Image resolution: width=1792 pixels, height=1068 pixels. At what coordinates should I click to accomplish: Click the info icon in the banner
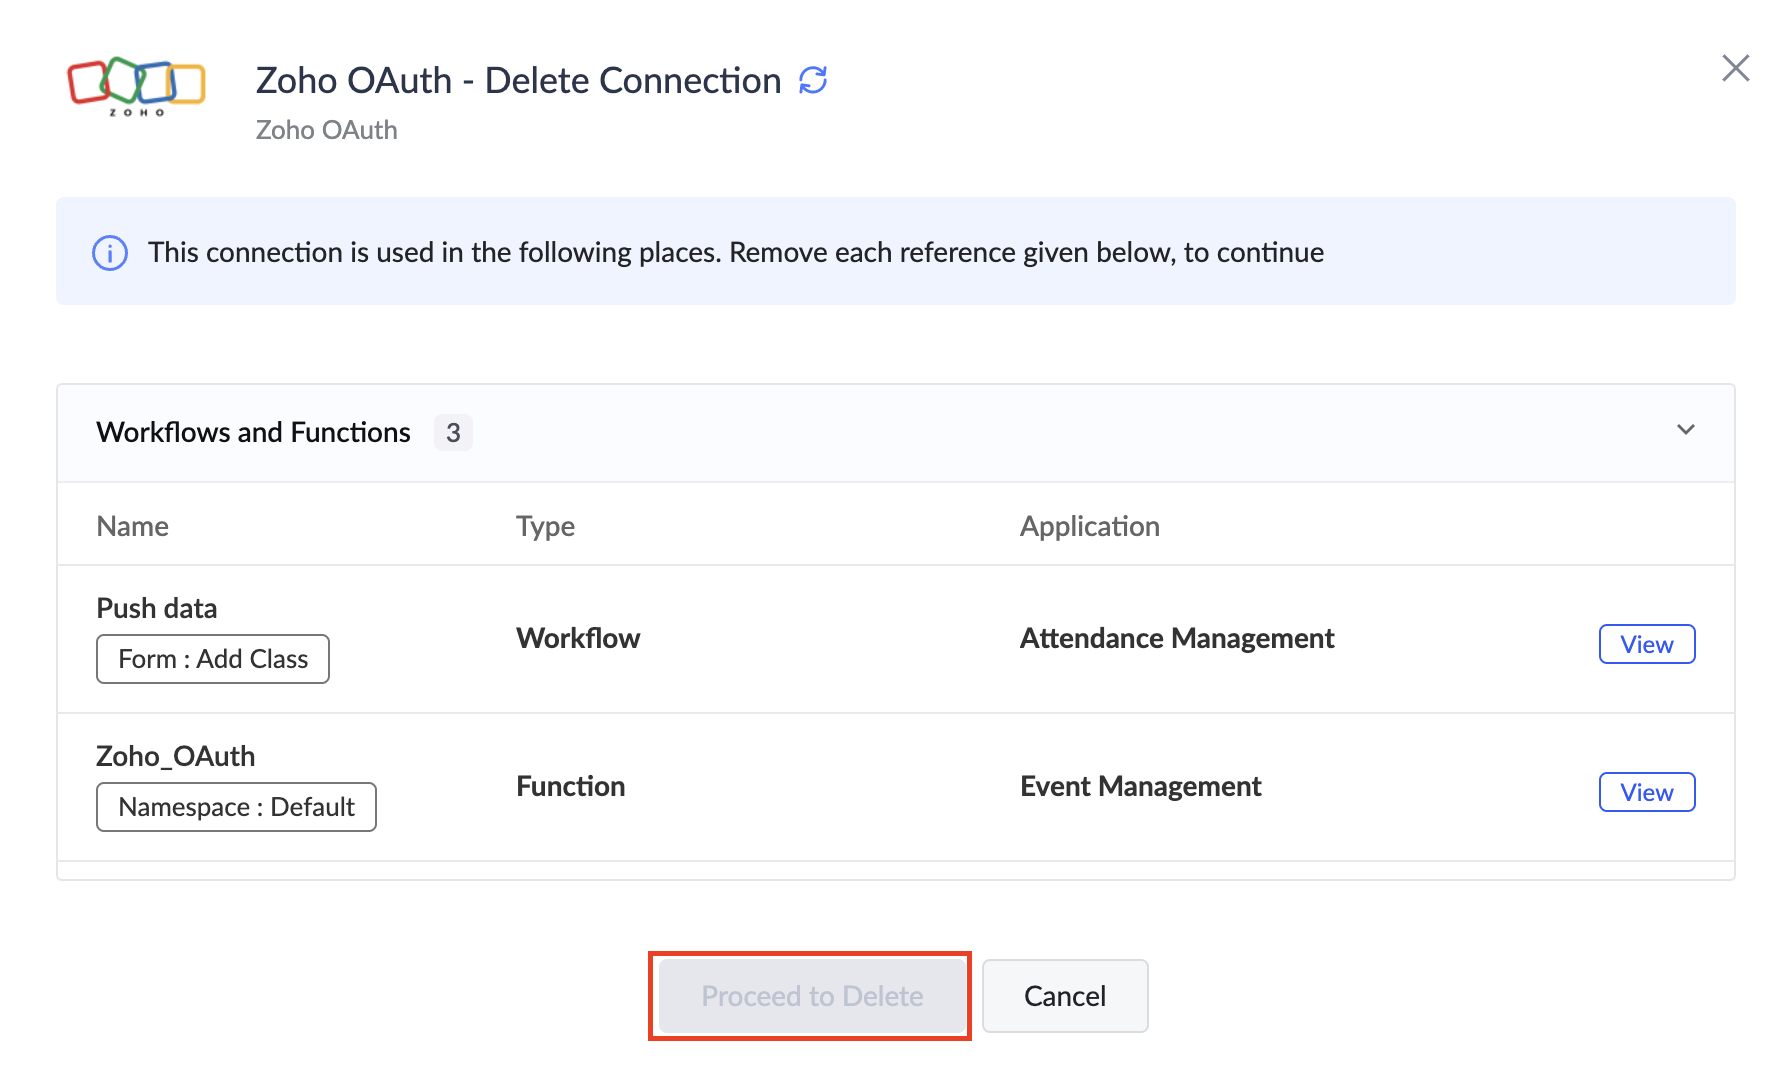tap(110, 253)
